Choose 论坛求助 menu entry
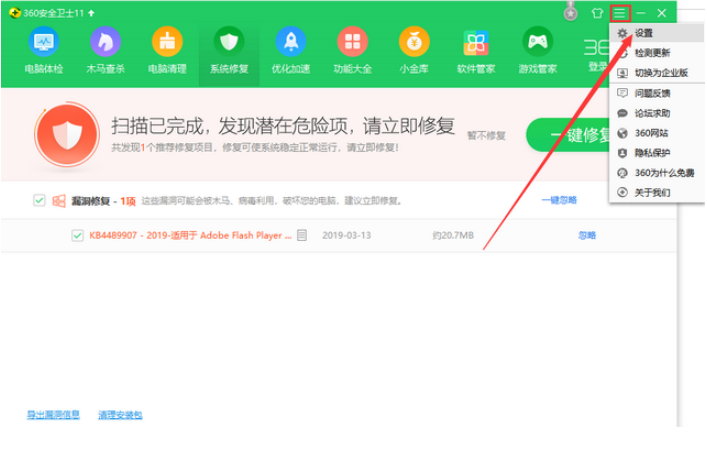This screenshot has width=707, height=457. (657, 113)
